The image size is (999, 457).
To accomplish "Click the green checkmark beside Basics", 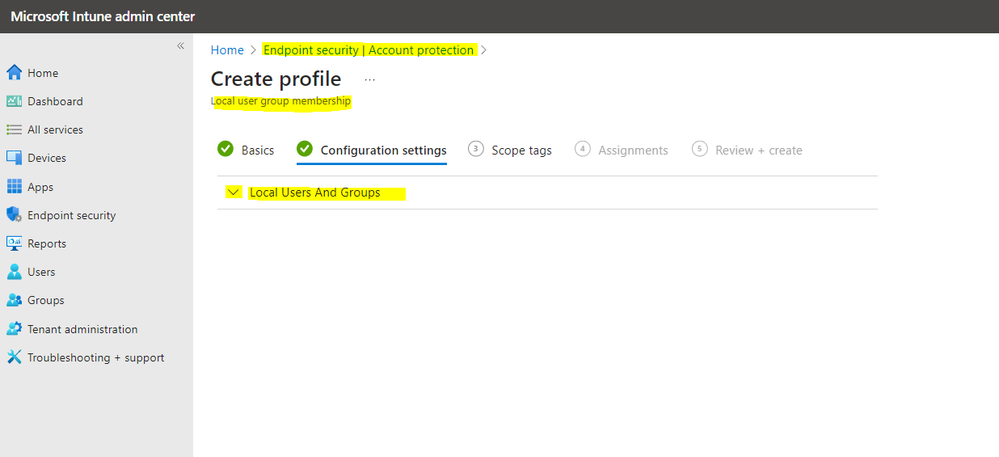I will [225, 149].
